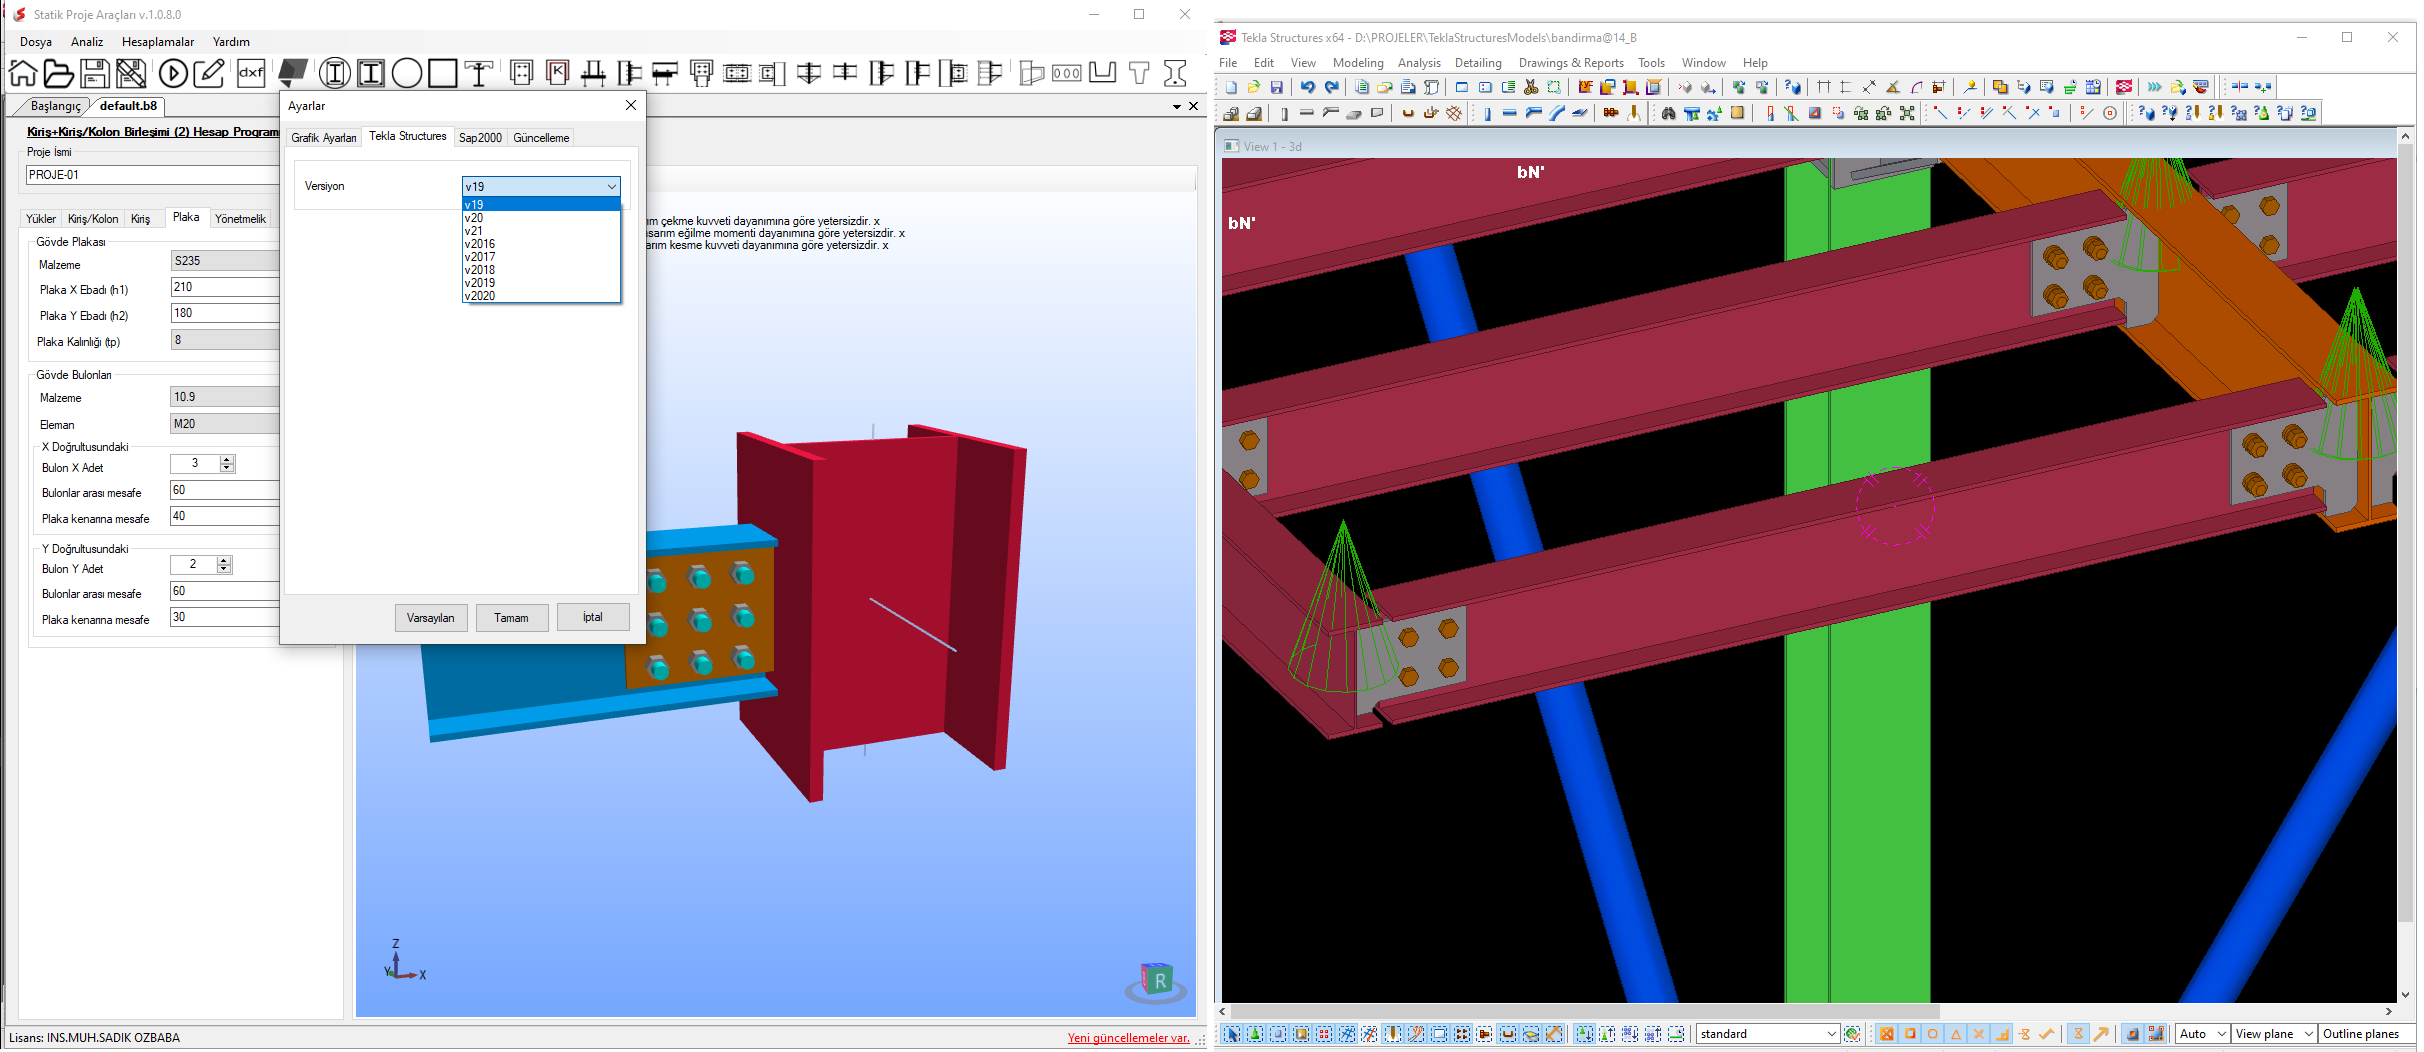Click the K-labeled connection icon

coord(558,72)
